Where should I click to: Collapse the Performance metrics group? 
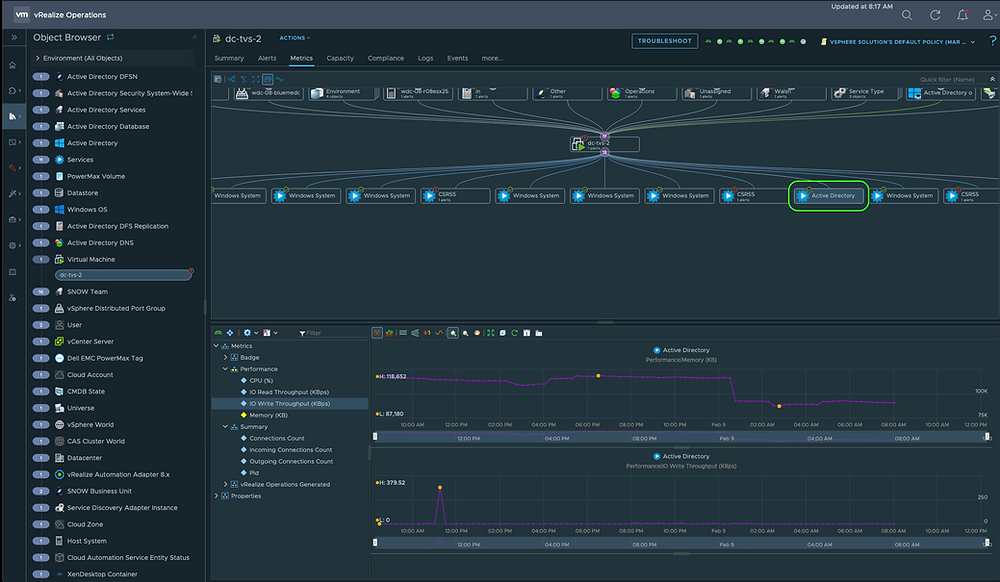click(226, 369)
